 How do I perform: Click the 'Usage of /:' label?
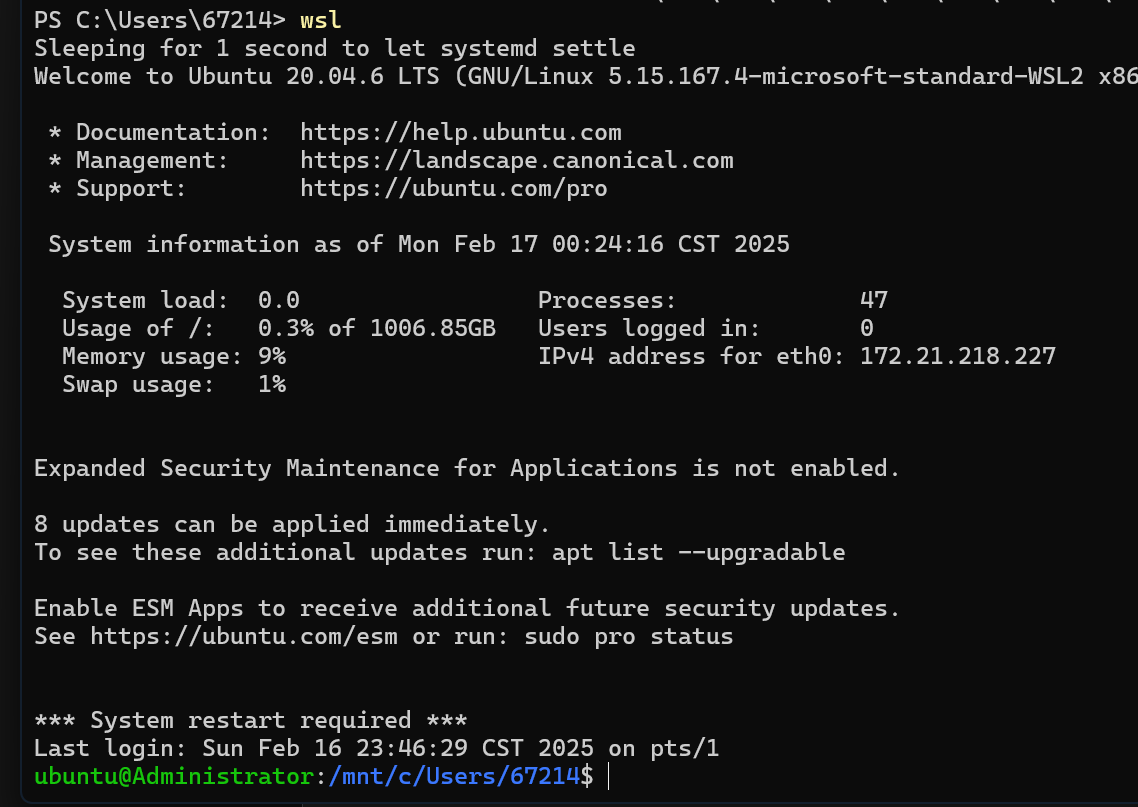[x=139, y=329]
